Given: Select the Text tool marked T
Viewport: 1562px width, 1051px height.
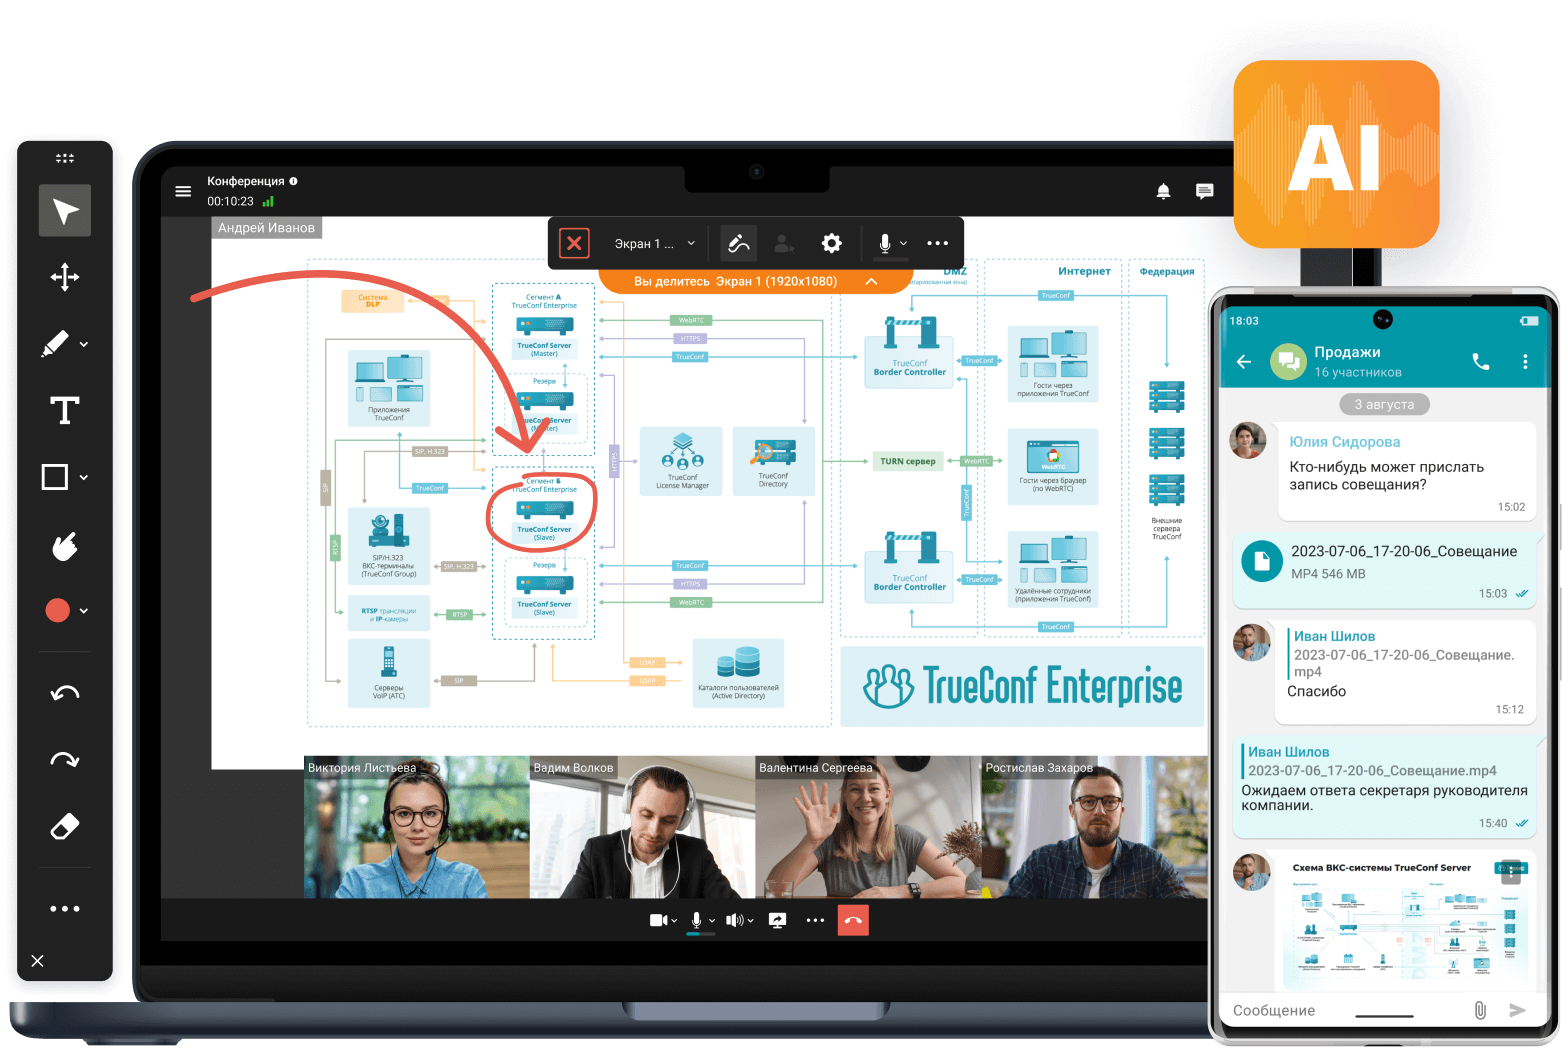Looking at the screenshot, I should coord(65,410).
